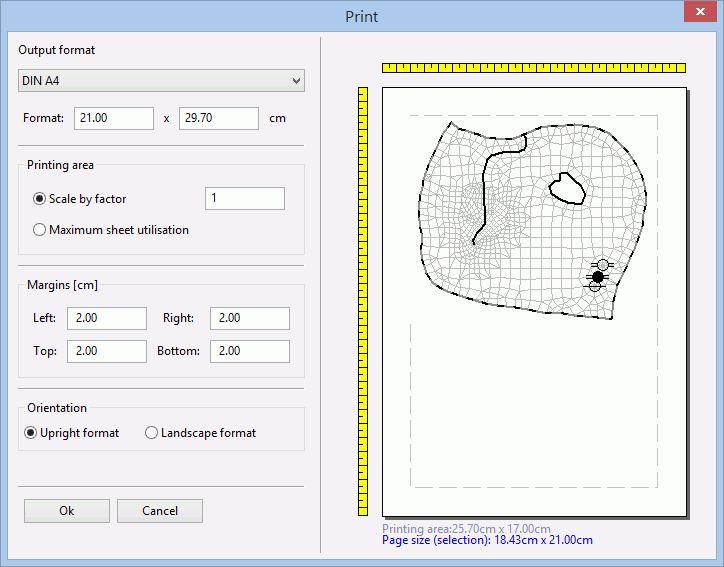The image size is (724, 567).
Task: Click the format height field showing 29.70
Action: (219, 118)
